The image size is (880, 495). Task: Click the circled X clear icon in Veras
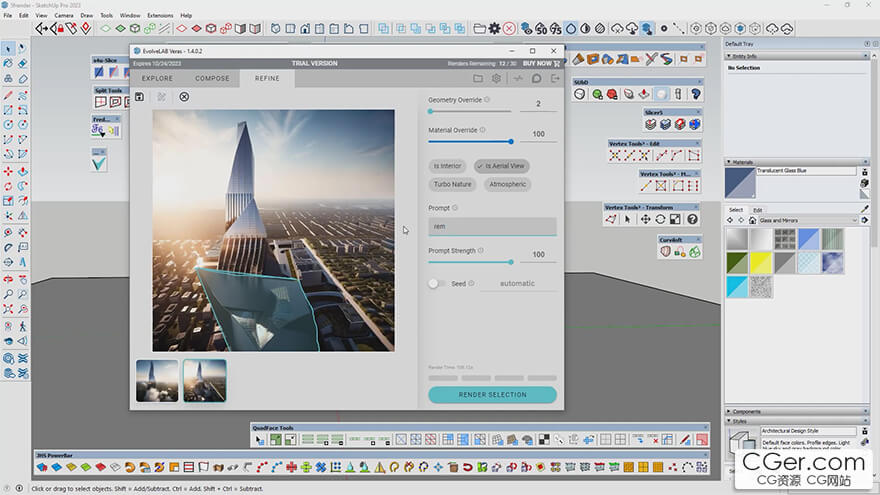184,97
